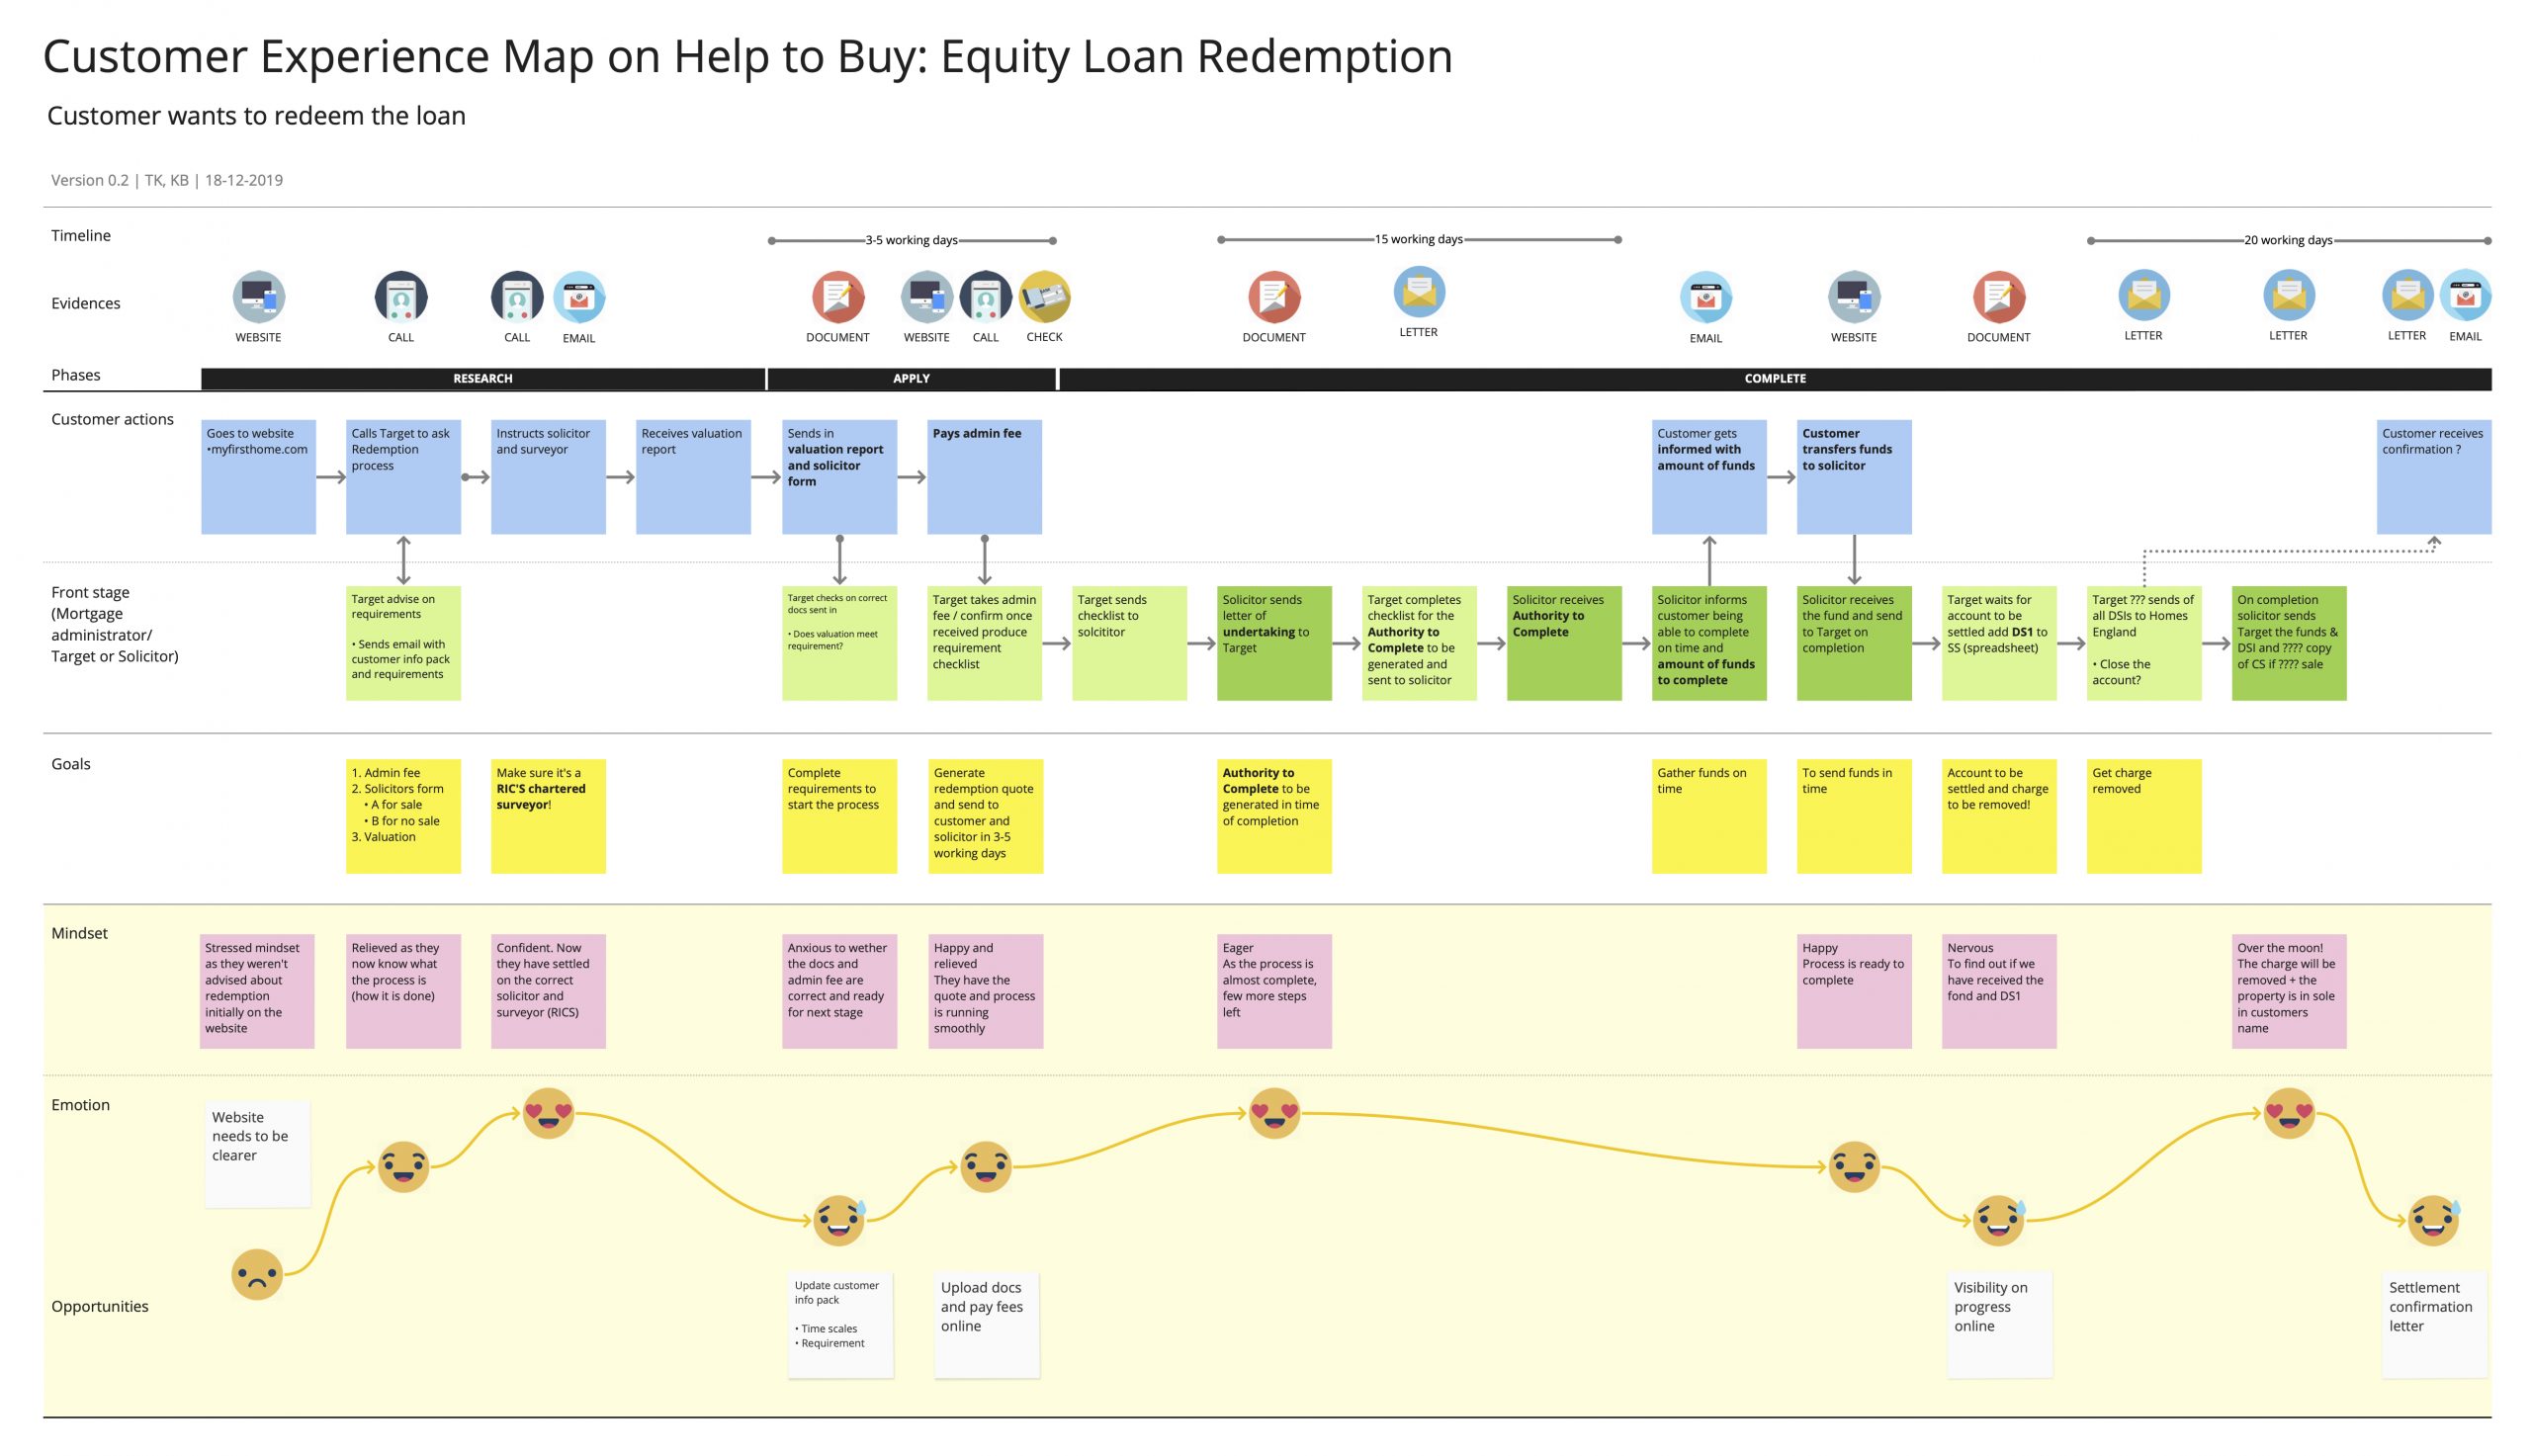Click 'Generate redemption quote' goal note
The width and height of the screenshot is (2531, 1456).
point(985,816)
